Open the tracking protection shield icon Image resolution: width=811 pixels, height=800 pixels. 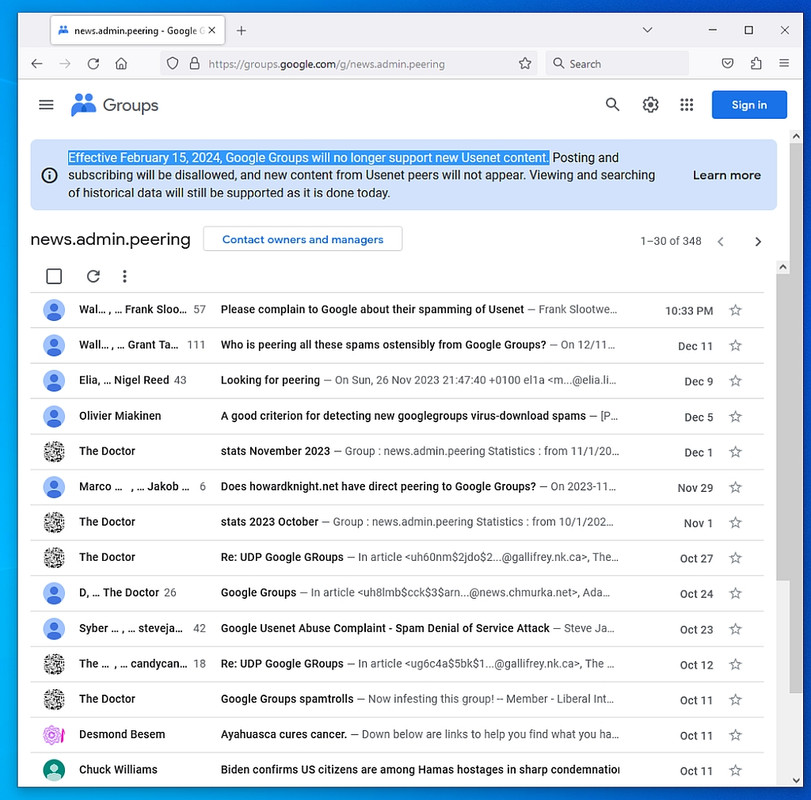[173, 64]
